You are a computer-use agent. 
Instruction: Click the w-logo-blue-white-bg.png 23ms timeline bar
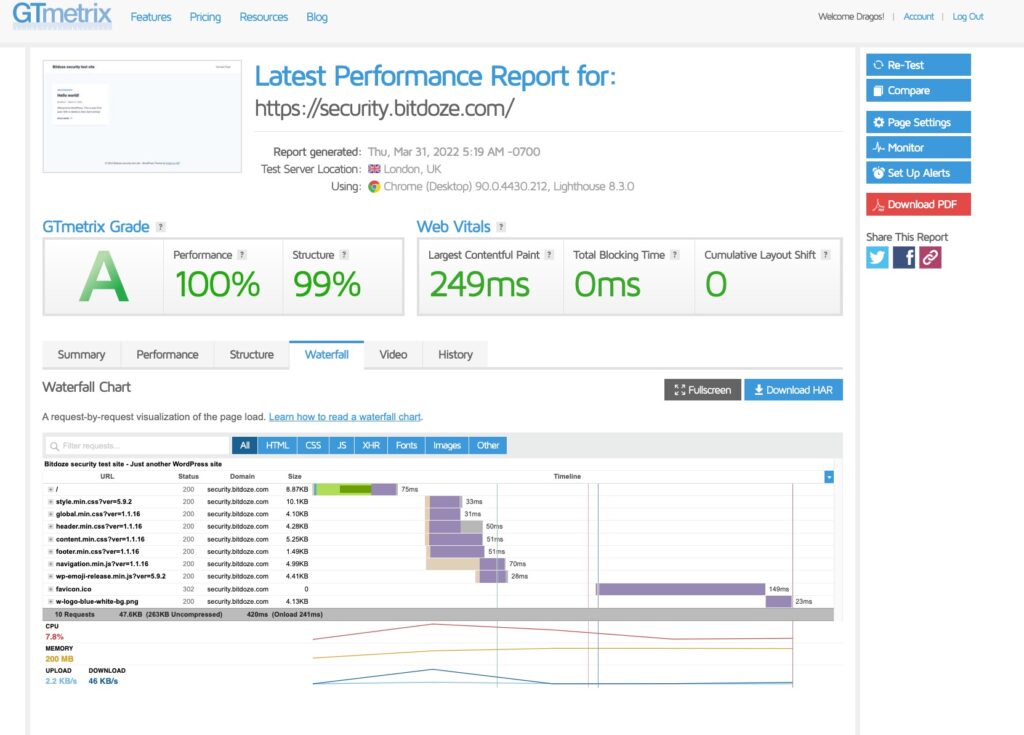click(778, 602)
